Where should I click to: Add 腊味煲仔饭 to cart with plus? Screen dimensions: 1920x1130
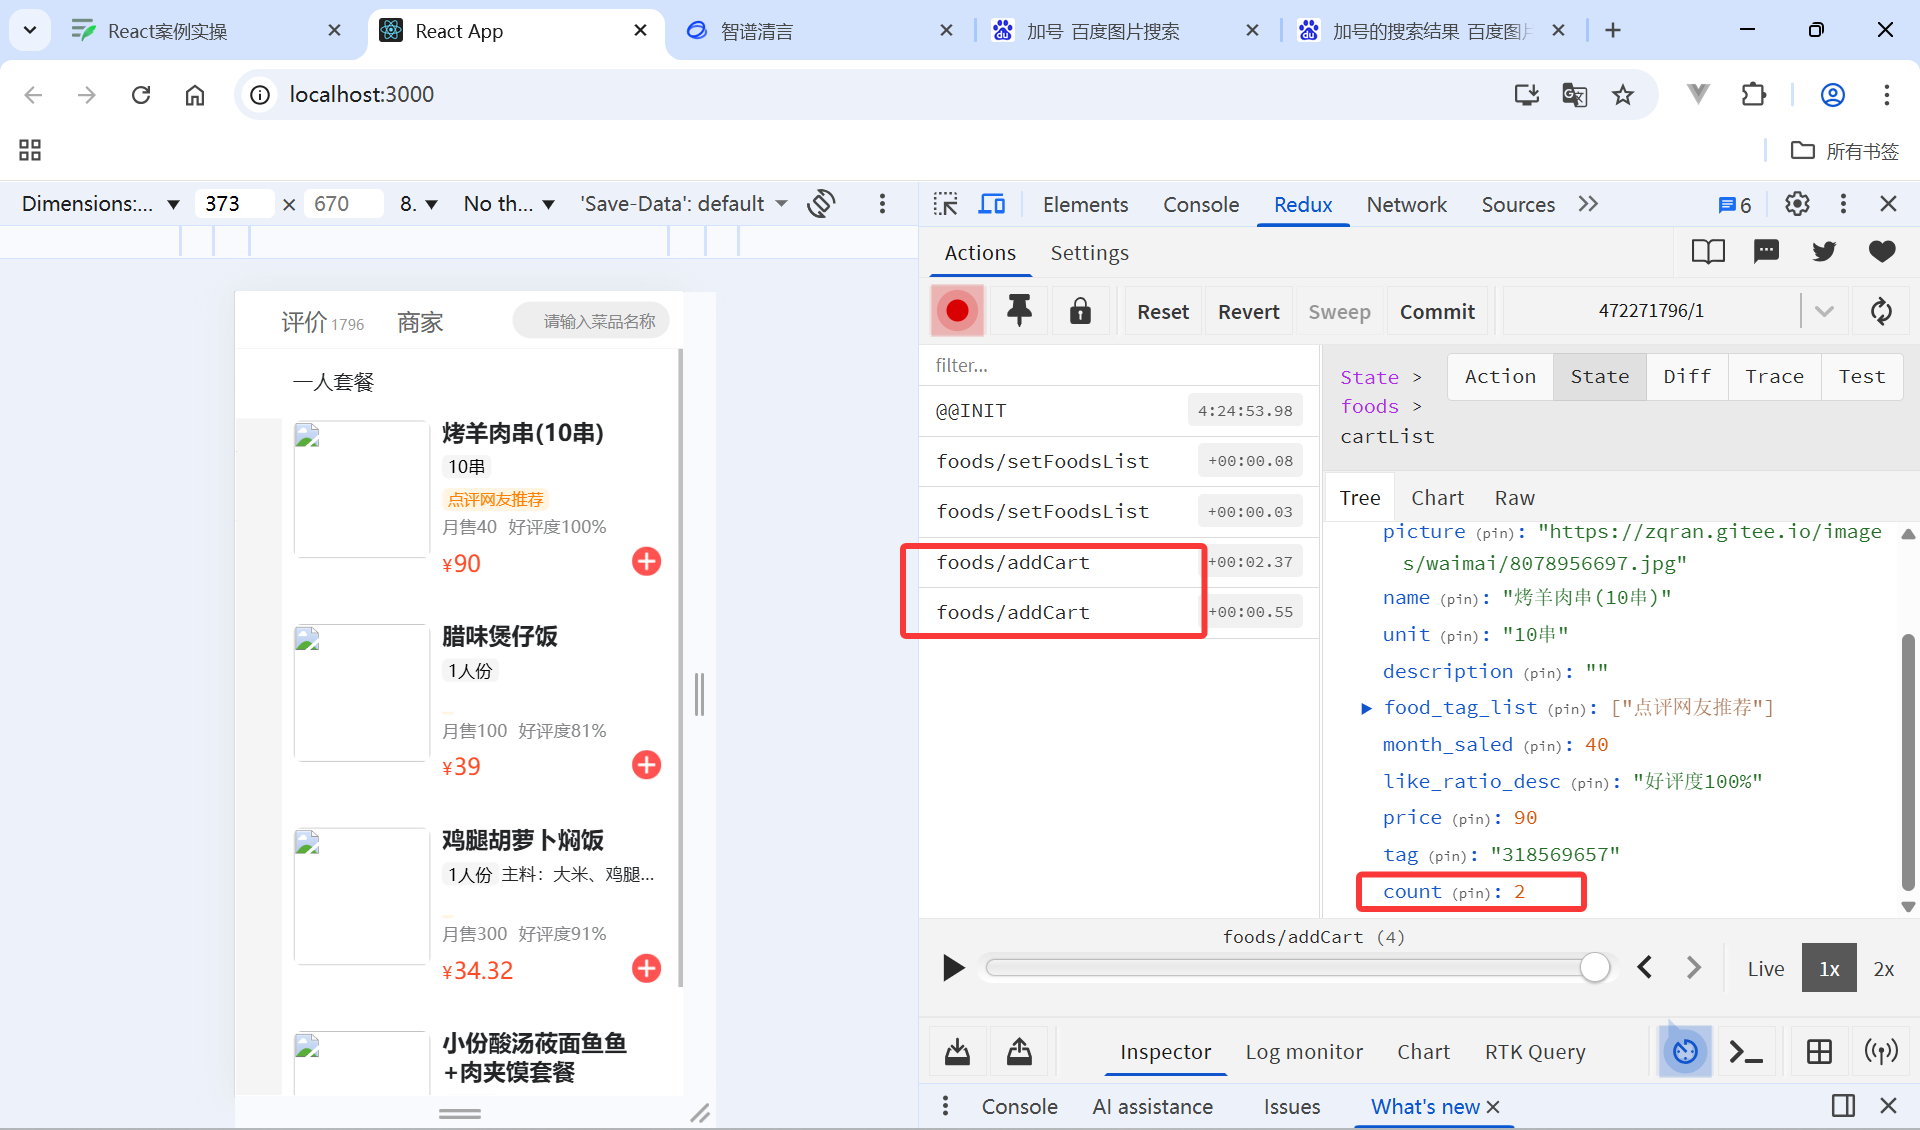646,765
